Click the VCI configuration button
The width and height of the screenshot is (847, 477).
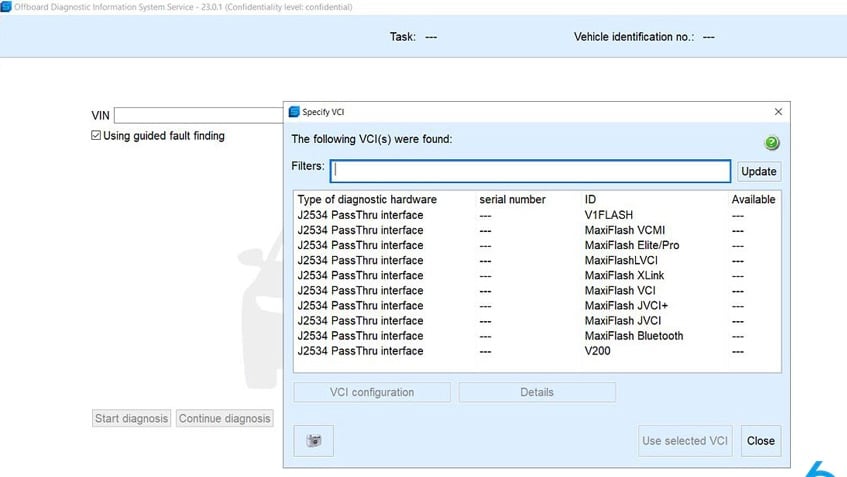372,392
